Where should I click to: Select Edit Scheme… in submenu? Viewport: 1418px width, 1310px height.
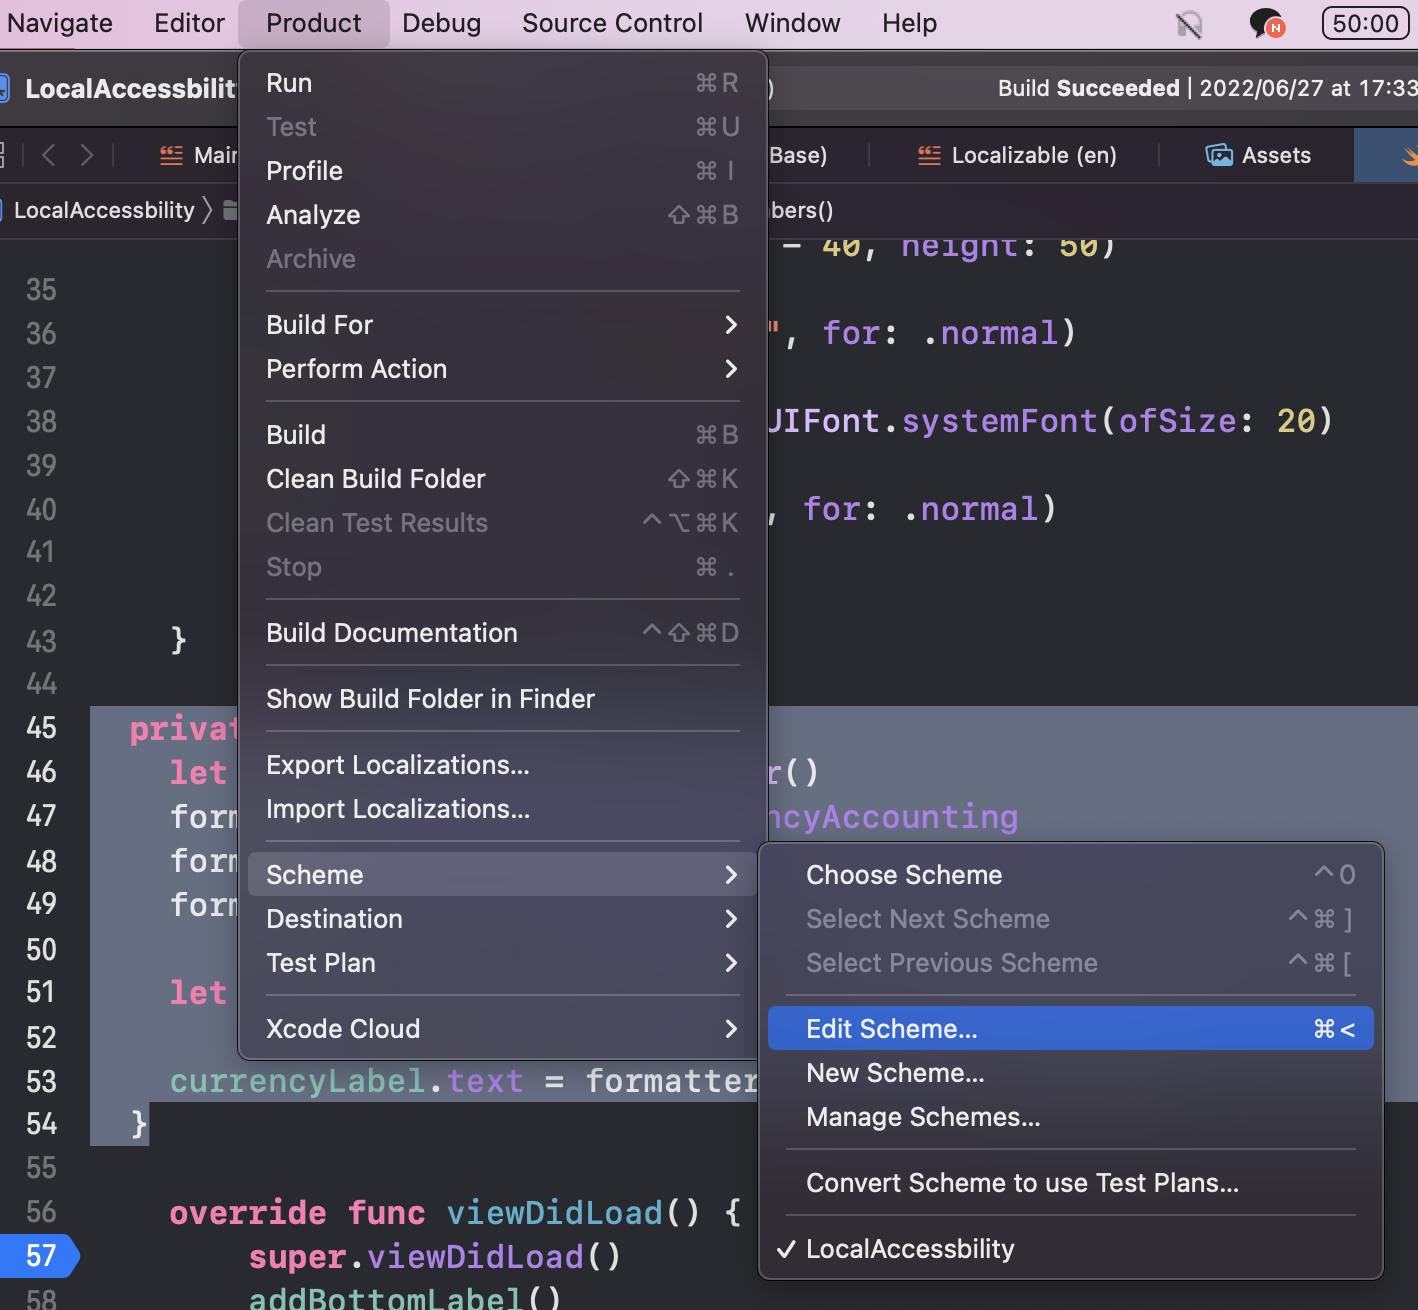1071,1029
